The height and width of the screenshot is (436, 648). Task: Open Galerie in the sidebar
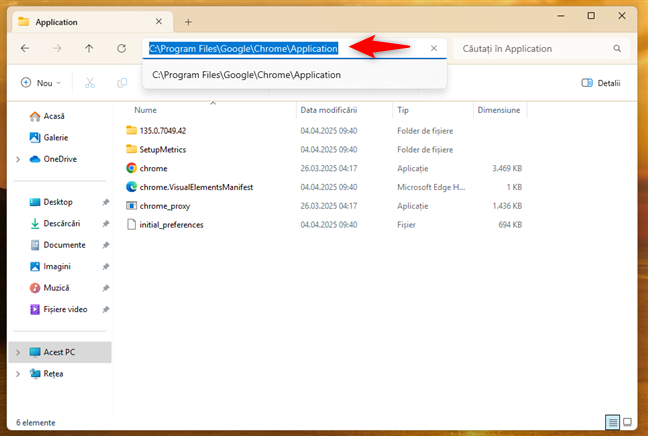(55, 138)
